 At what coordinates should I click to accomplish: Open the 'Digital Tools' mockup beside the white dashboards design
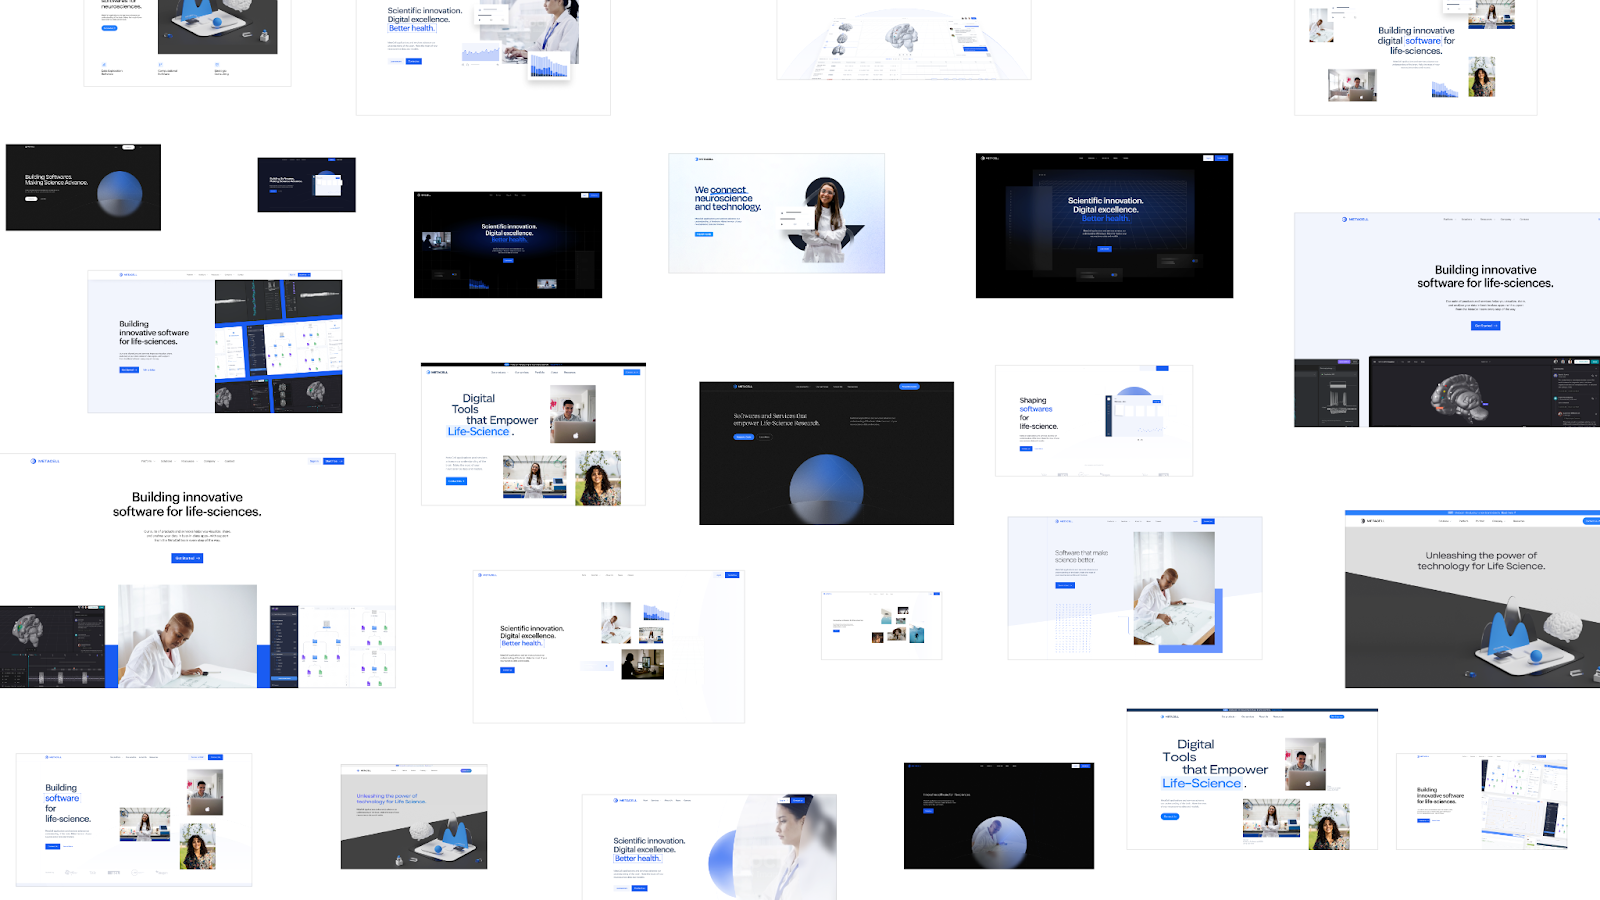point(1252,779)
